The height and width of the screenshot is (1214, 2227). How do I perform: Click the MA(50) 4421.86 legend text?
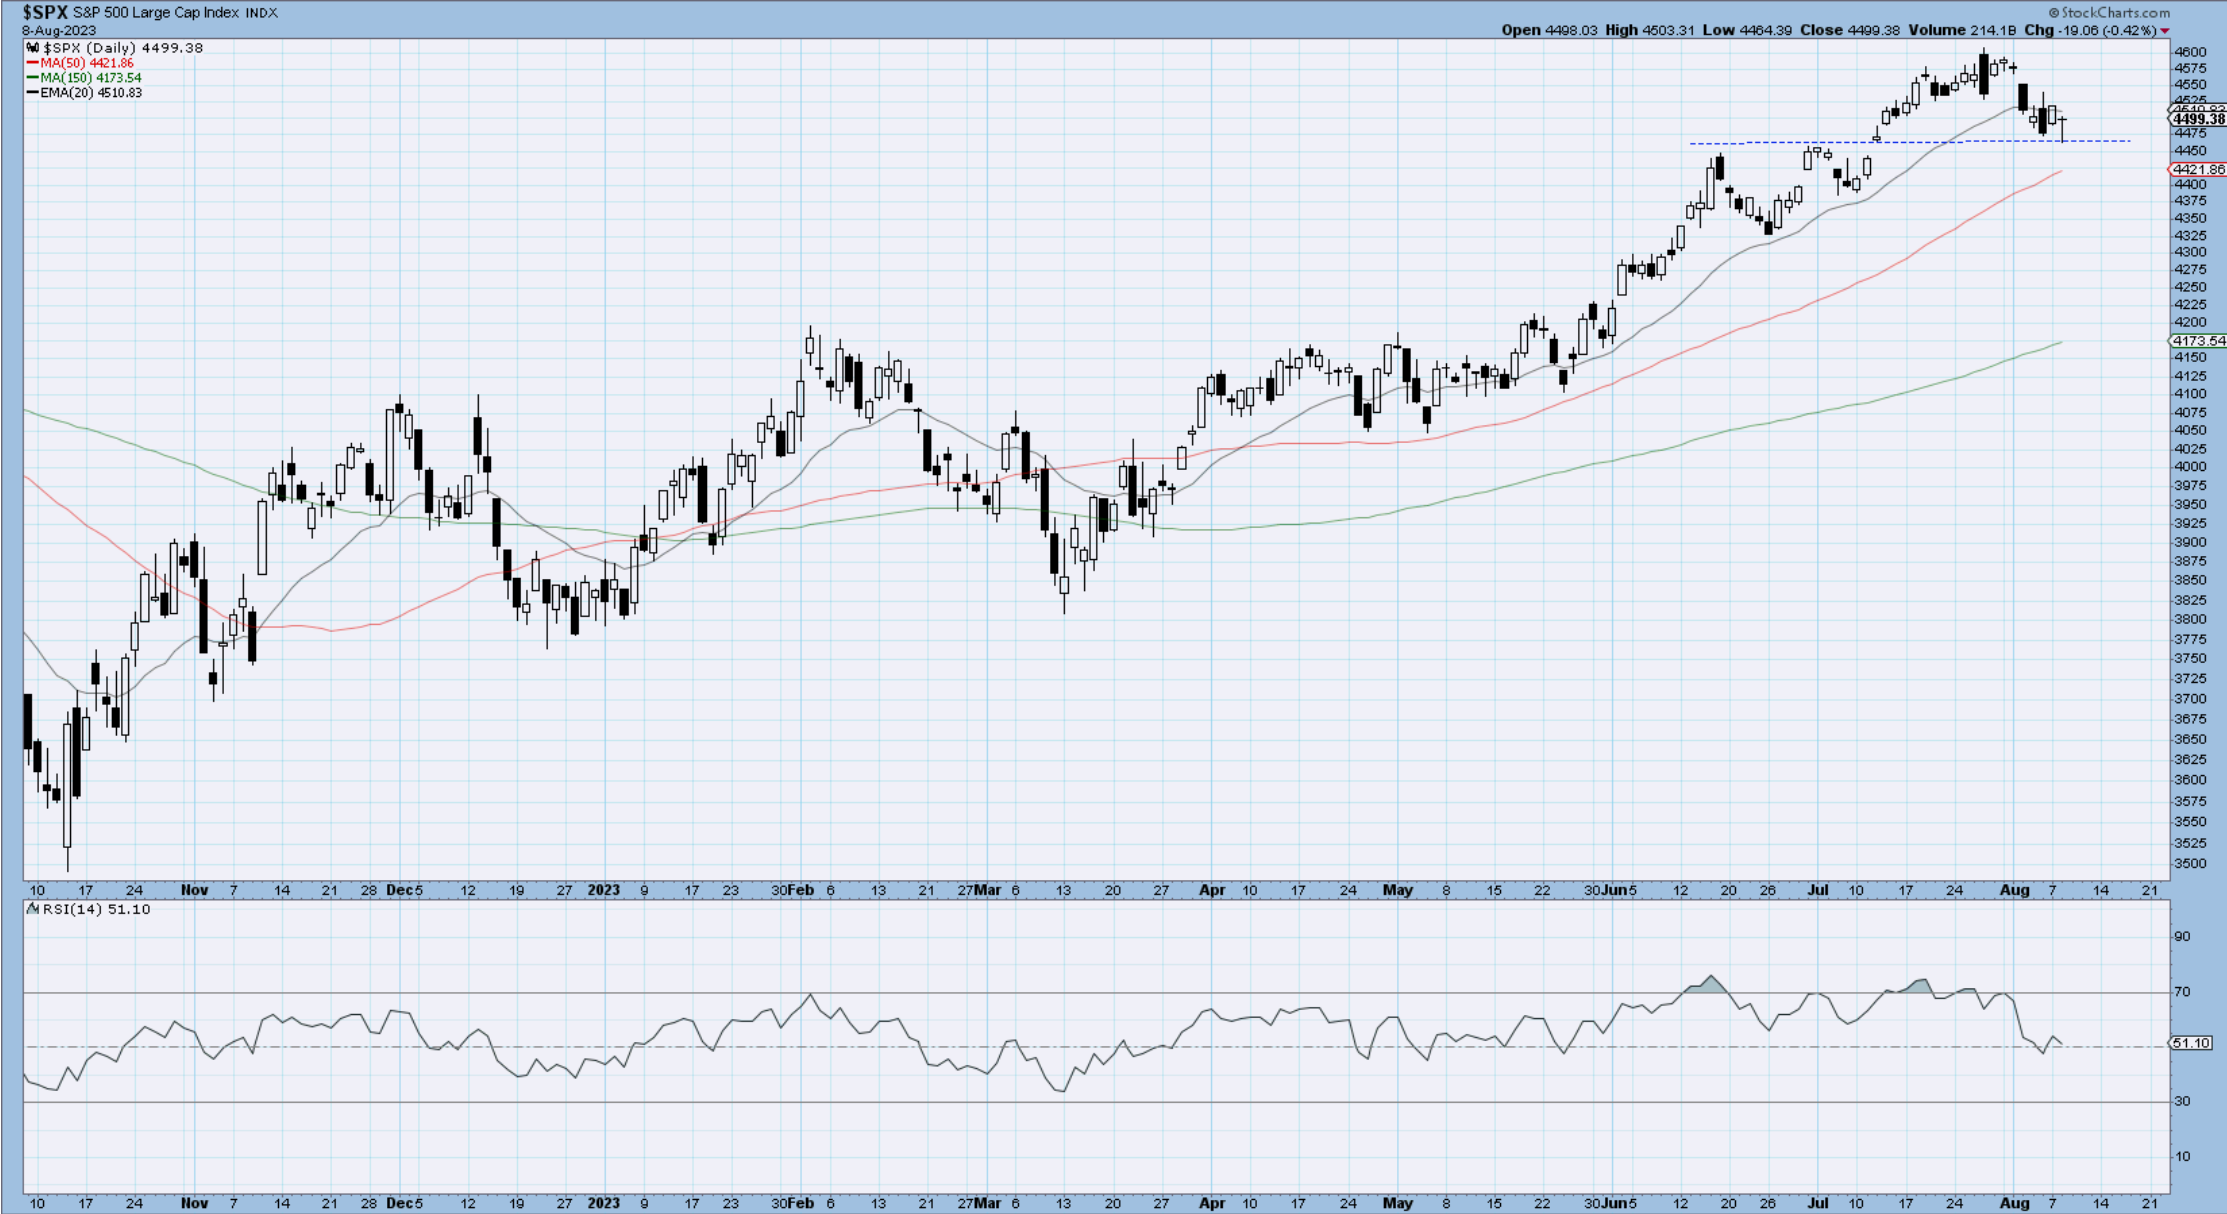[87, 63]
